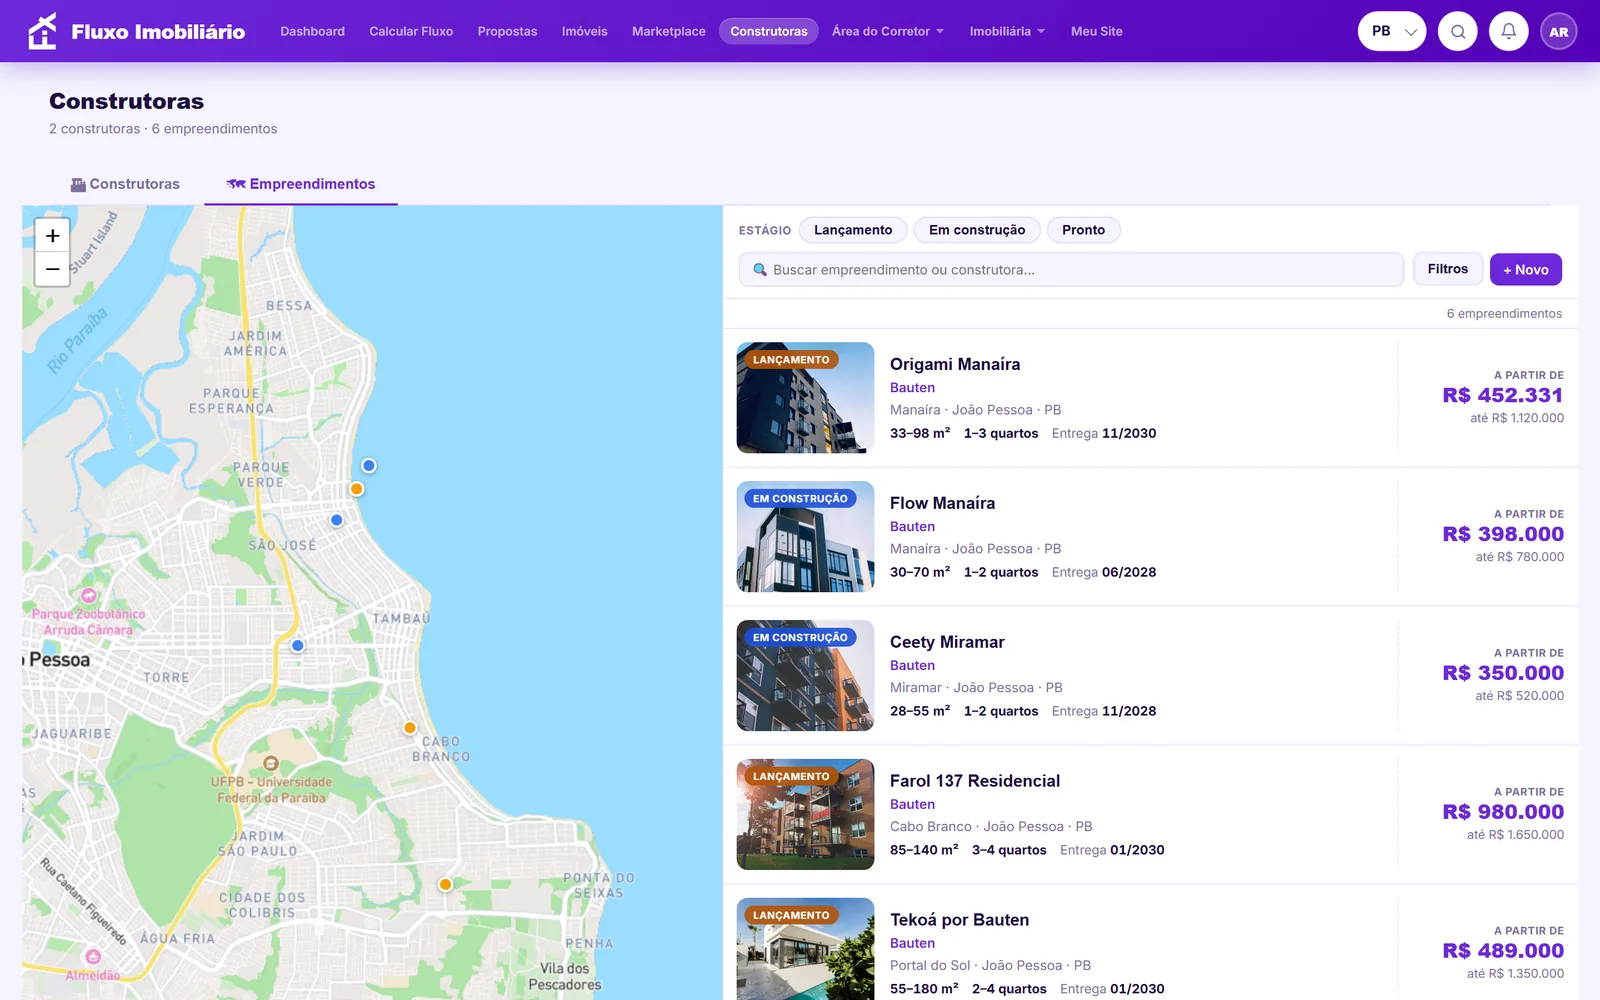Screen dimensions: 1600x1000
Task: Toggle the Lançamento stage filter
Action: click(853, 230)
